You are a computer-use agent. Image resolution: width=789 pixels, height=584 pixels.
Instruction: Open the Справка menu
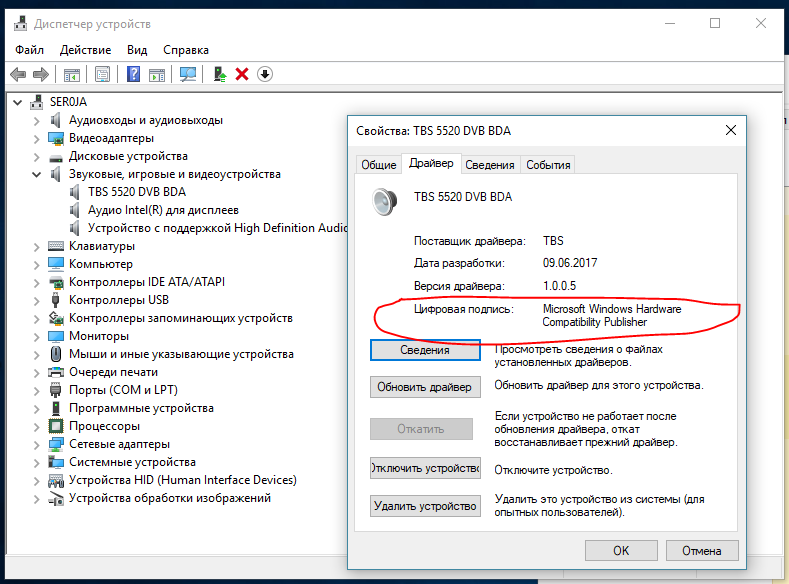(x=186, y=50)
